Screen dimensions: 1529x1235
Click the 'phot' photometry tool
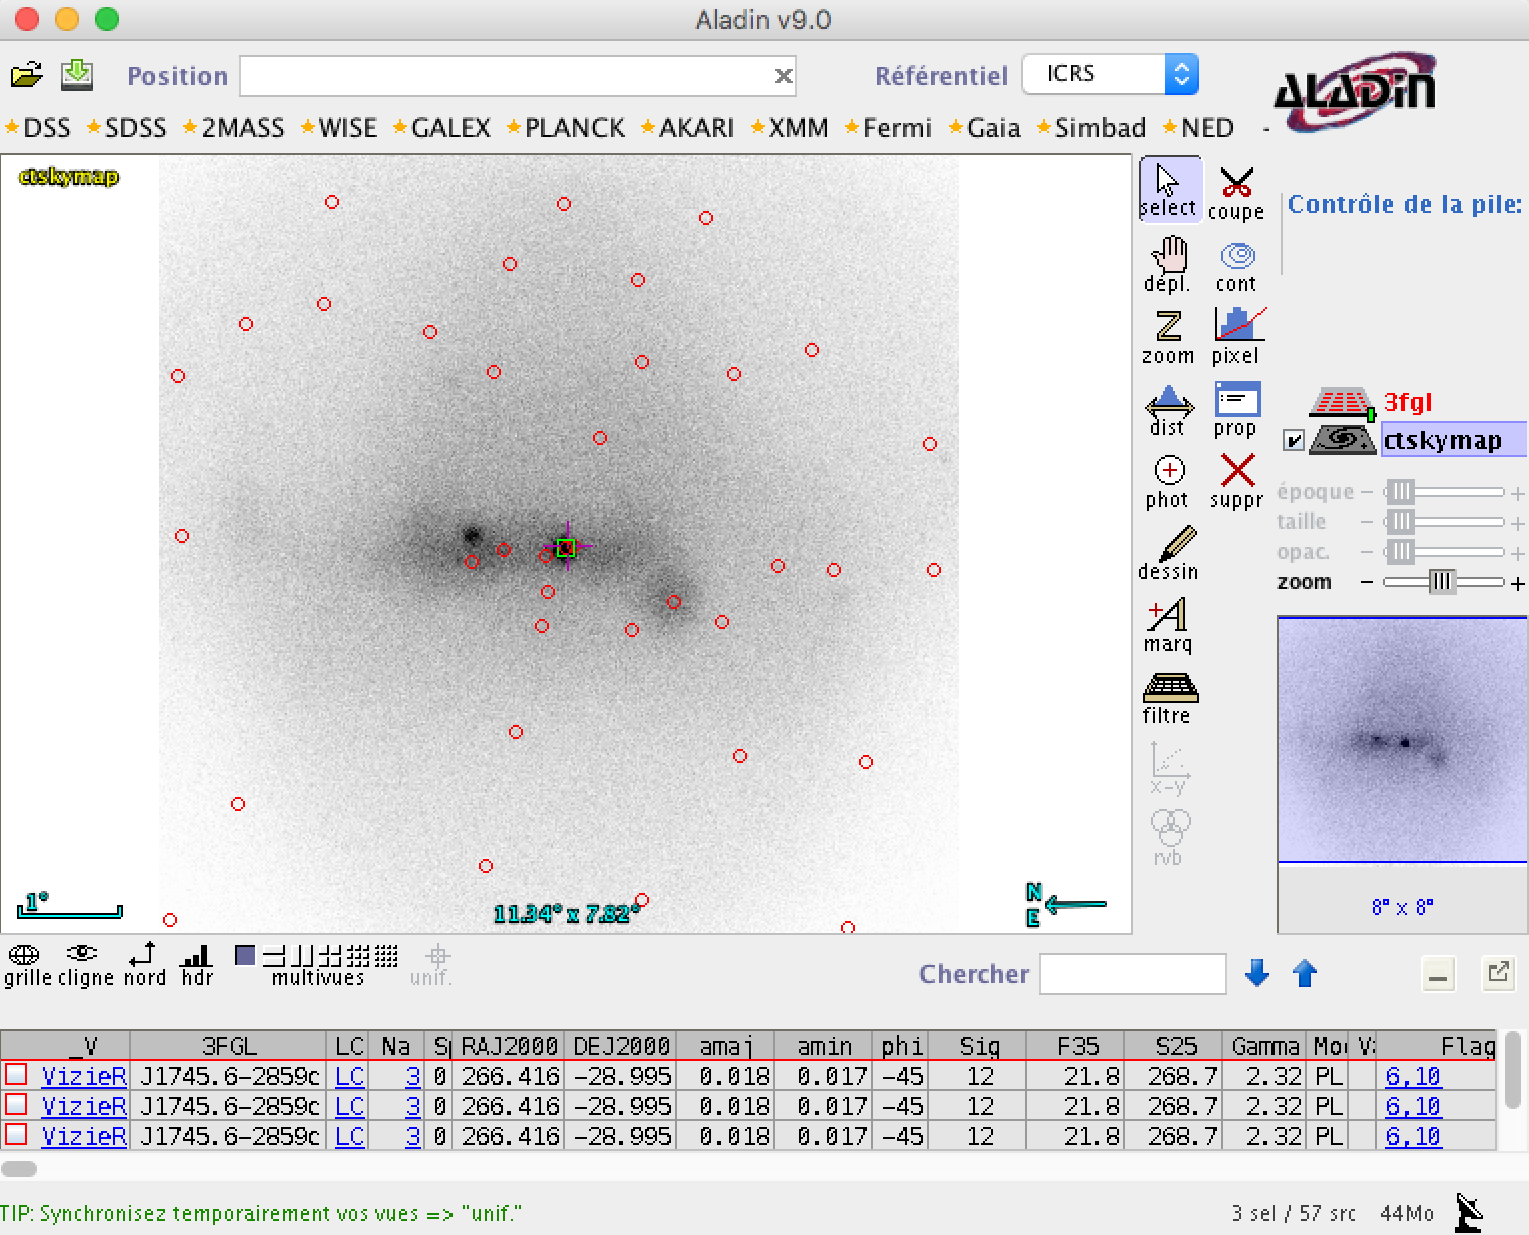tap(1168, 482)
